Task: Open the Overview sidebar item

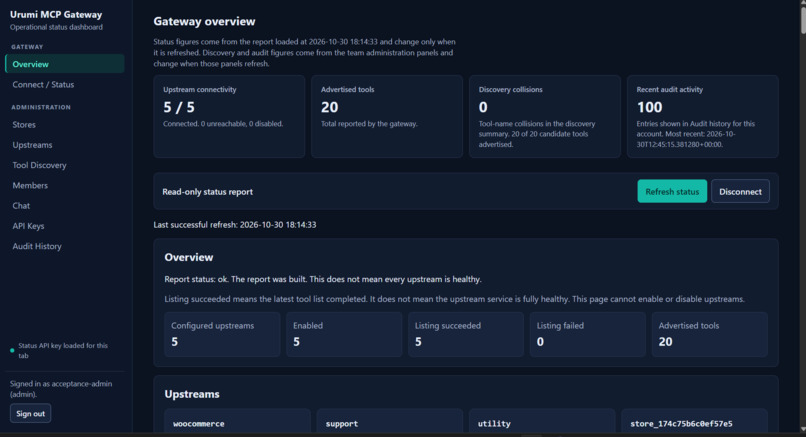Action: (x=65, y=64)
